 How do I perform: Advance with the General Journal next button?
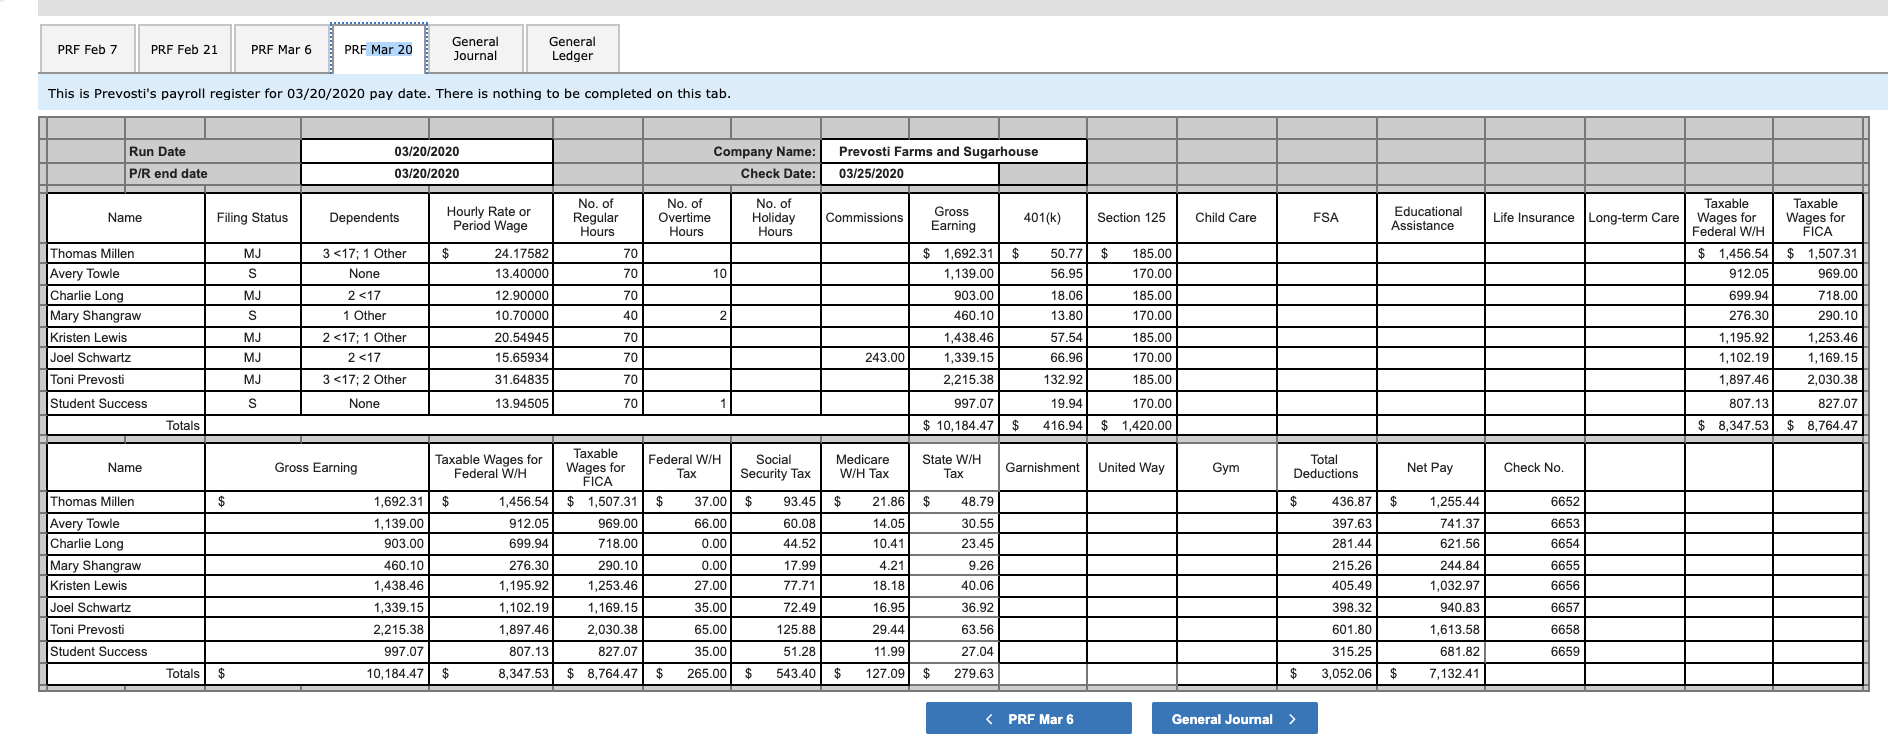click(x=1234, y=719)
